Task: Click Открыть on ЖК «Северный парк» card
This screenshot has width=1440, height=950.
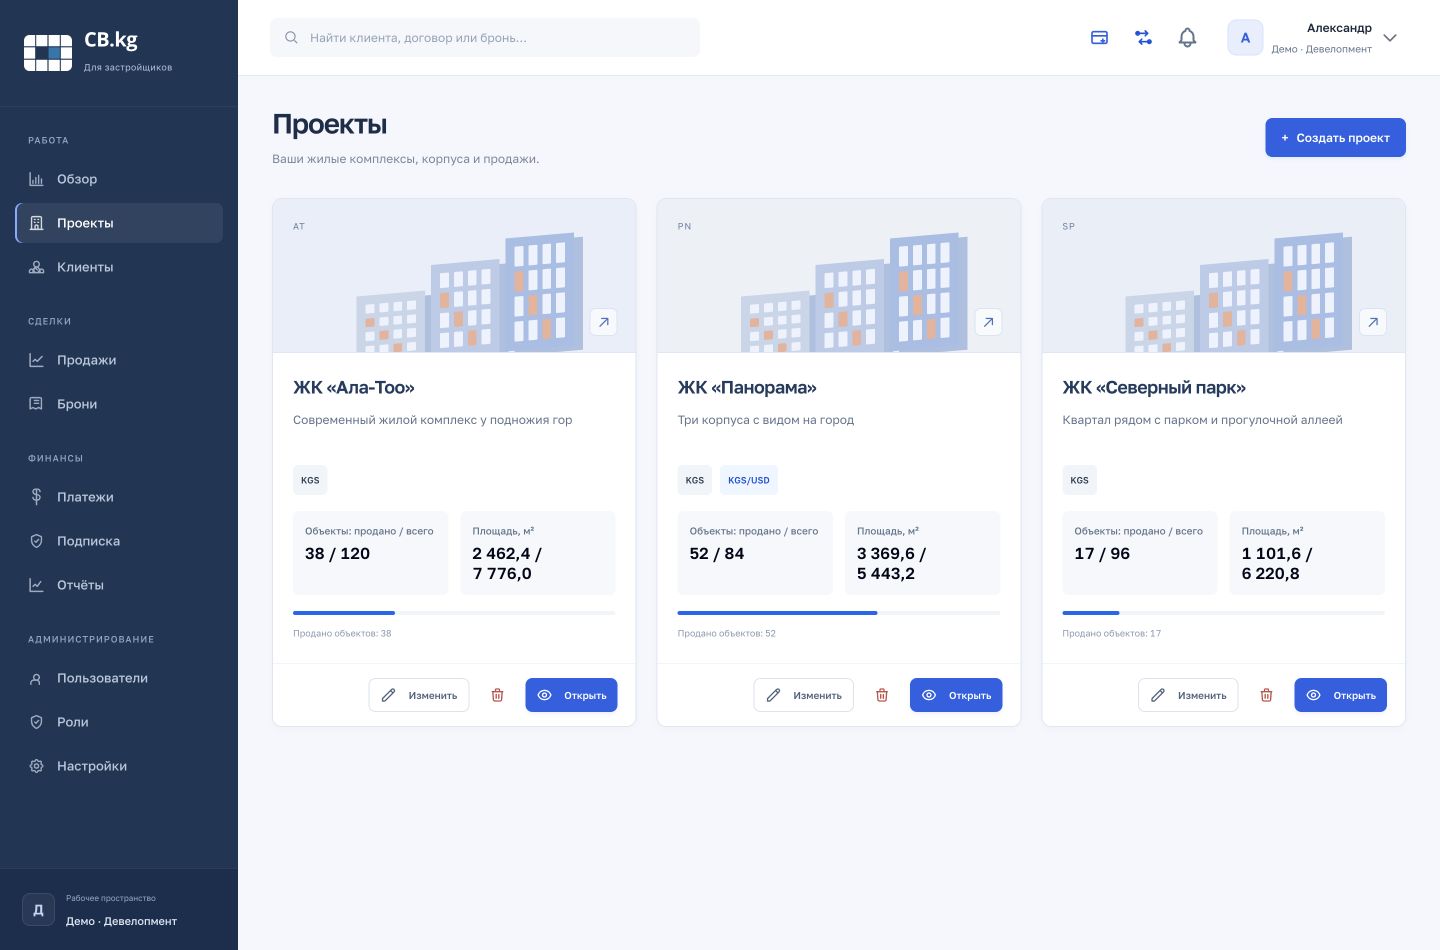Action: click(x=1340, y=695)
